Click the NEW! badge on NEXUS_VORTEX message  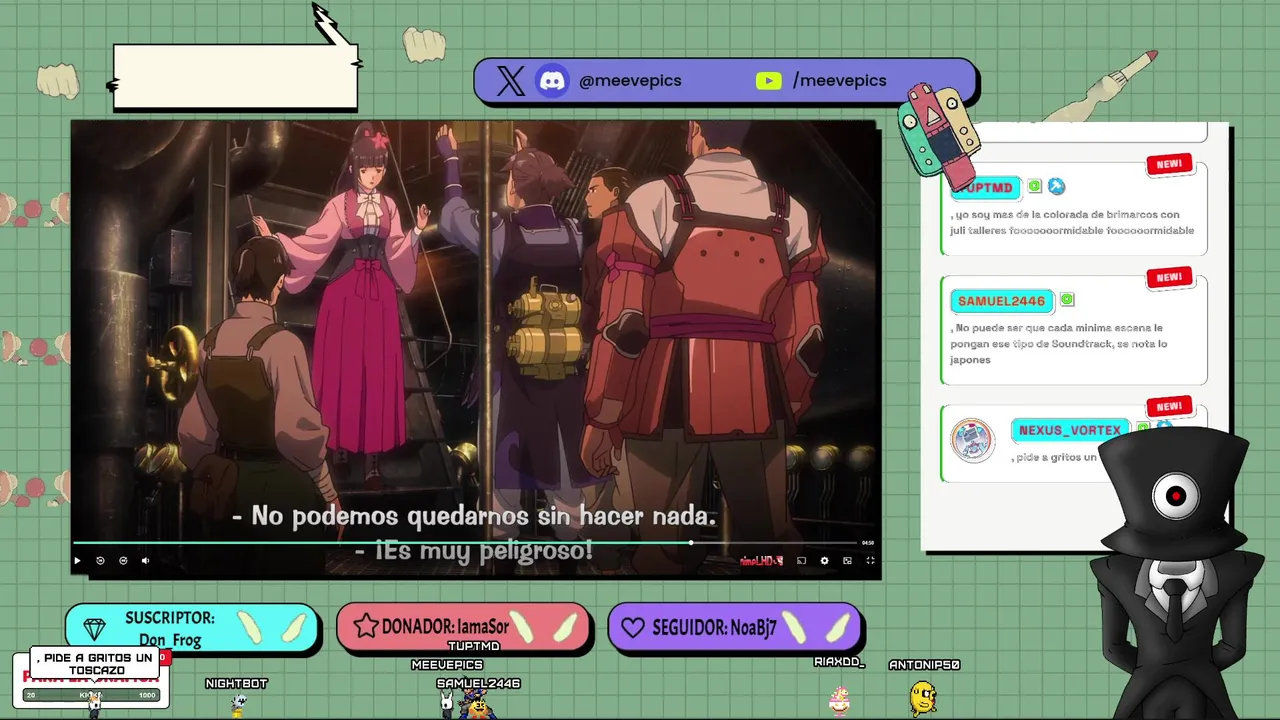click(1169, 407)
